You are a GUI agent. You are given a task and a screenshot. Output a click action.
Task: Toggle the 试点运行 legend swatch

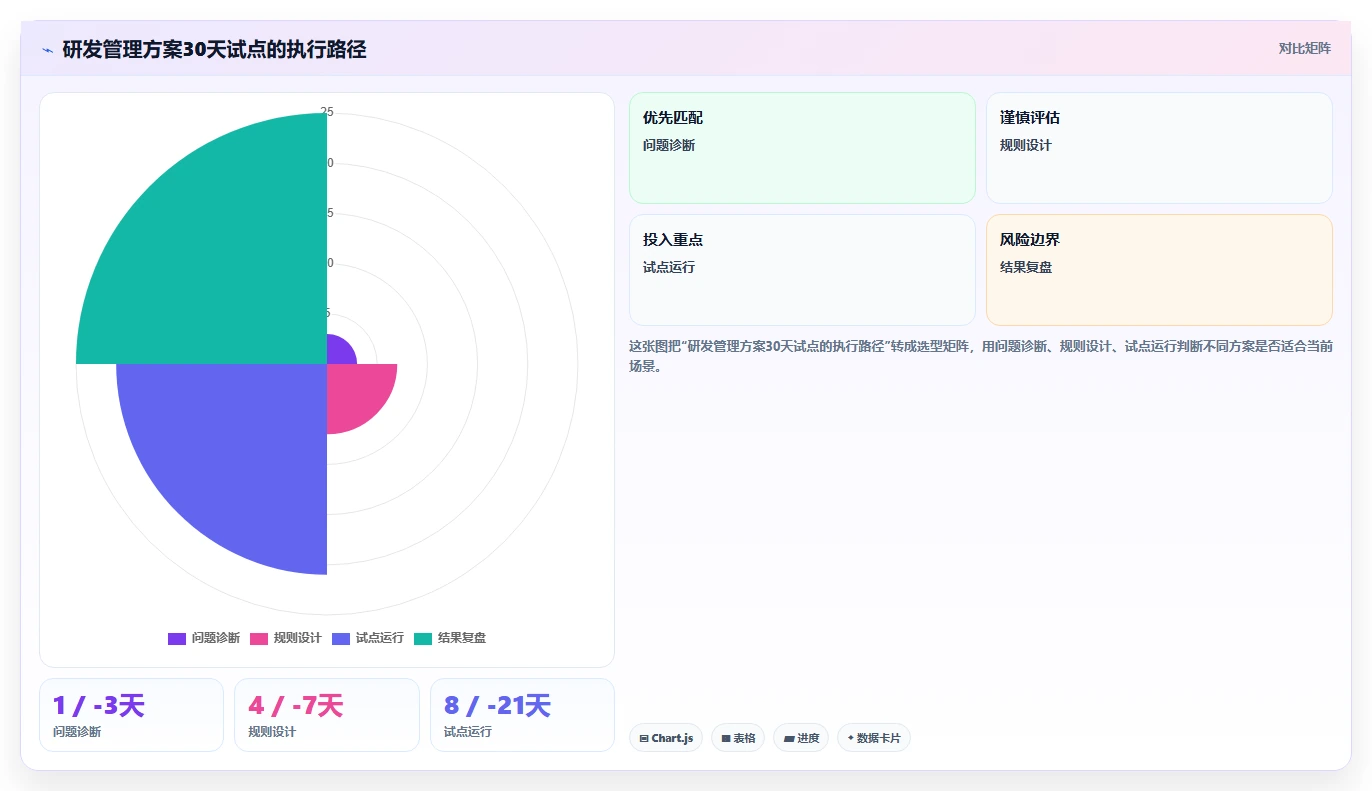coord(341,638)
